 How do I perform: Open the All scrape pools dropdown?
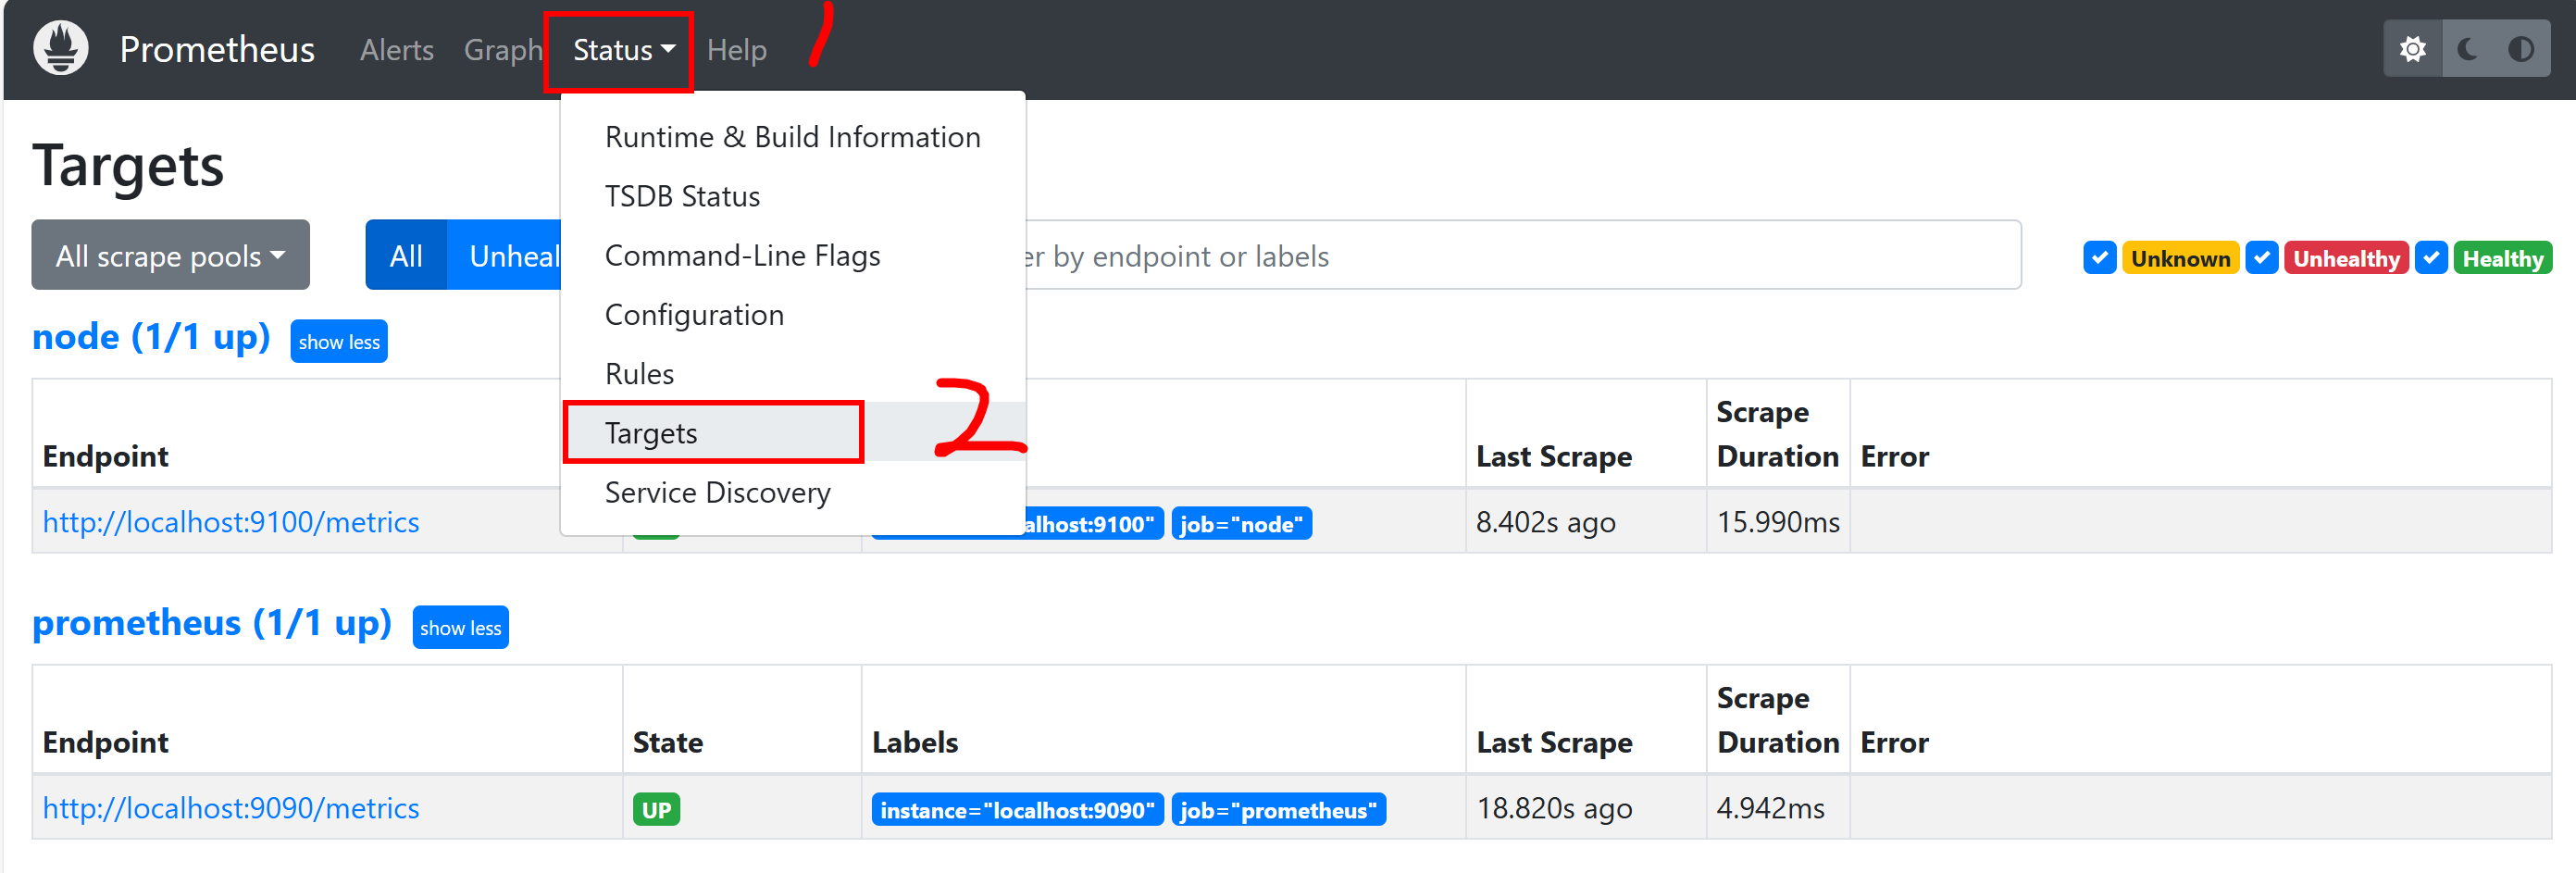point(170,256)
